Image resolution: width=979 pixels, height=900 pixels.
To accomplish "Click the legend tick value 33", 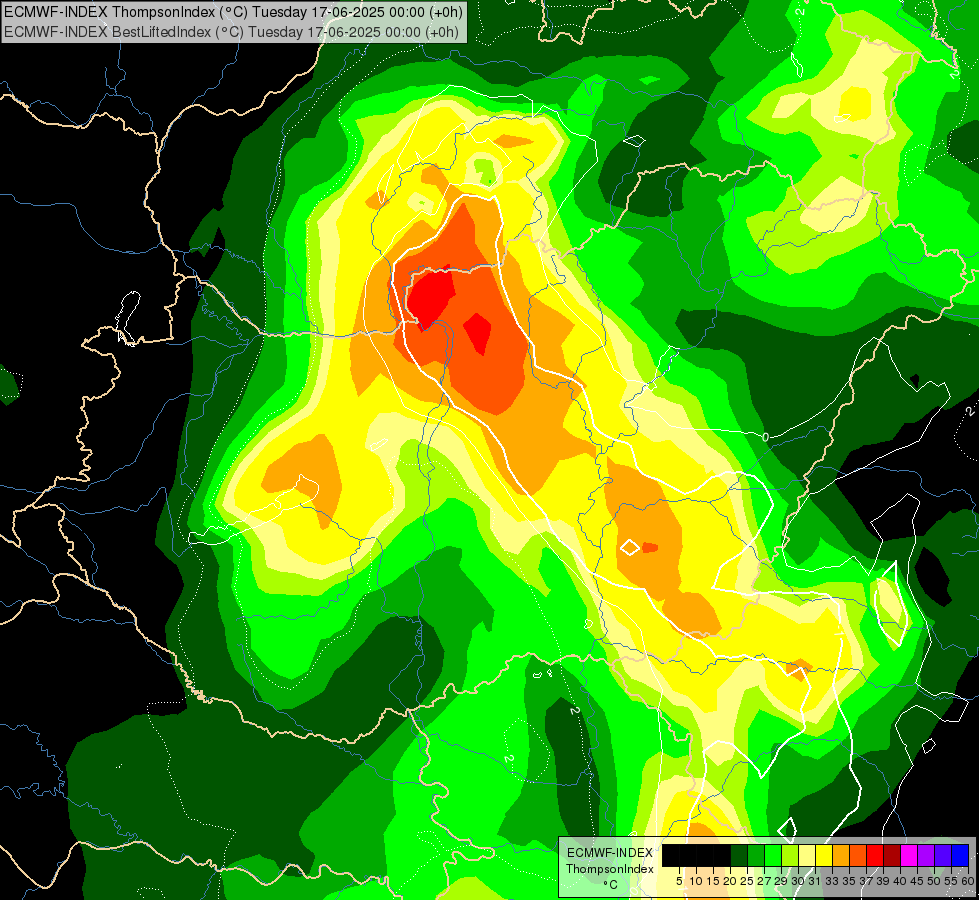I will tap(832, 881).
